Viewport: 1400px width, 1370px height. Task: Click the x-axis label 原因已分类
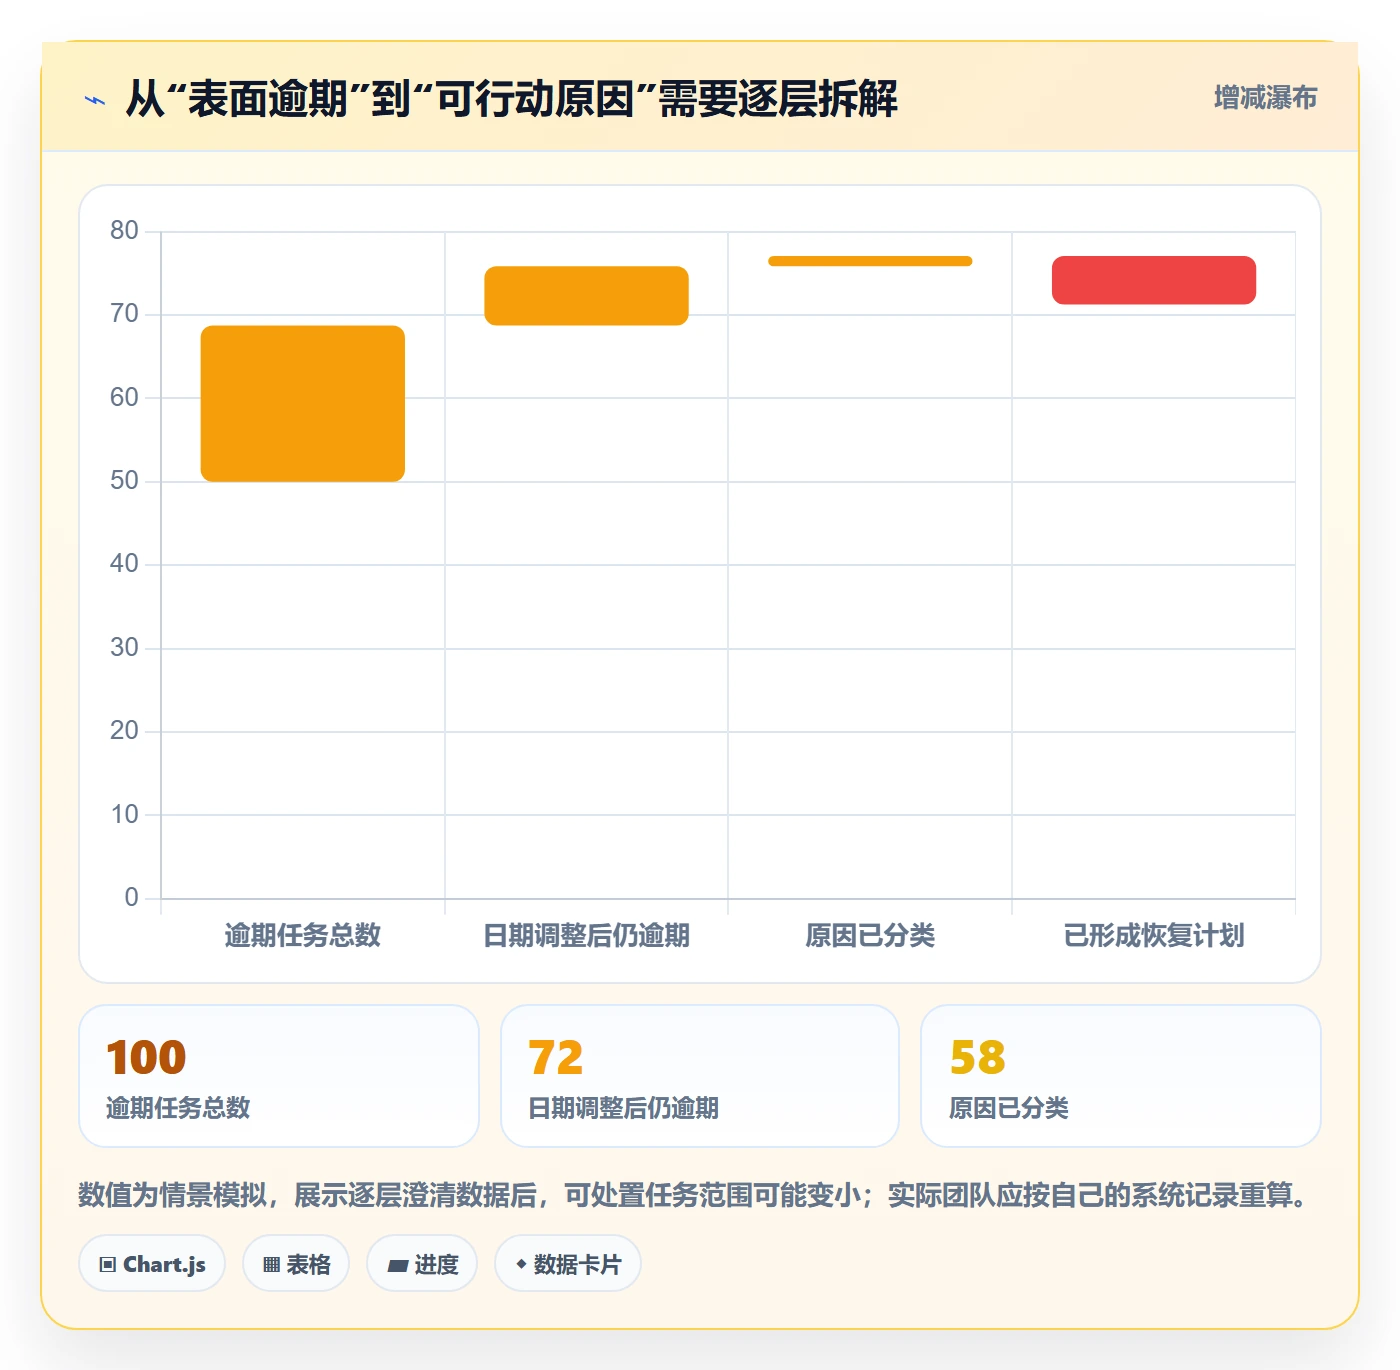tap(870, 935)
